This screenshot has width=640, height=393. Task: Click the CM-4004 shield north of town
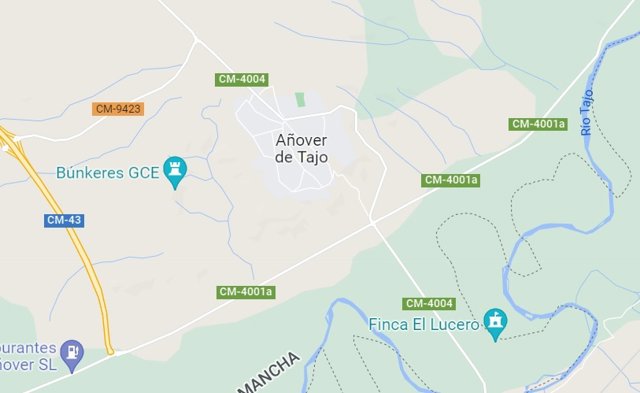pyautogui.click(x=242, y=79)
